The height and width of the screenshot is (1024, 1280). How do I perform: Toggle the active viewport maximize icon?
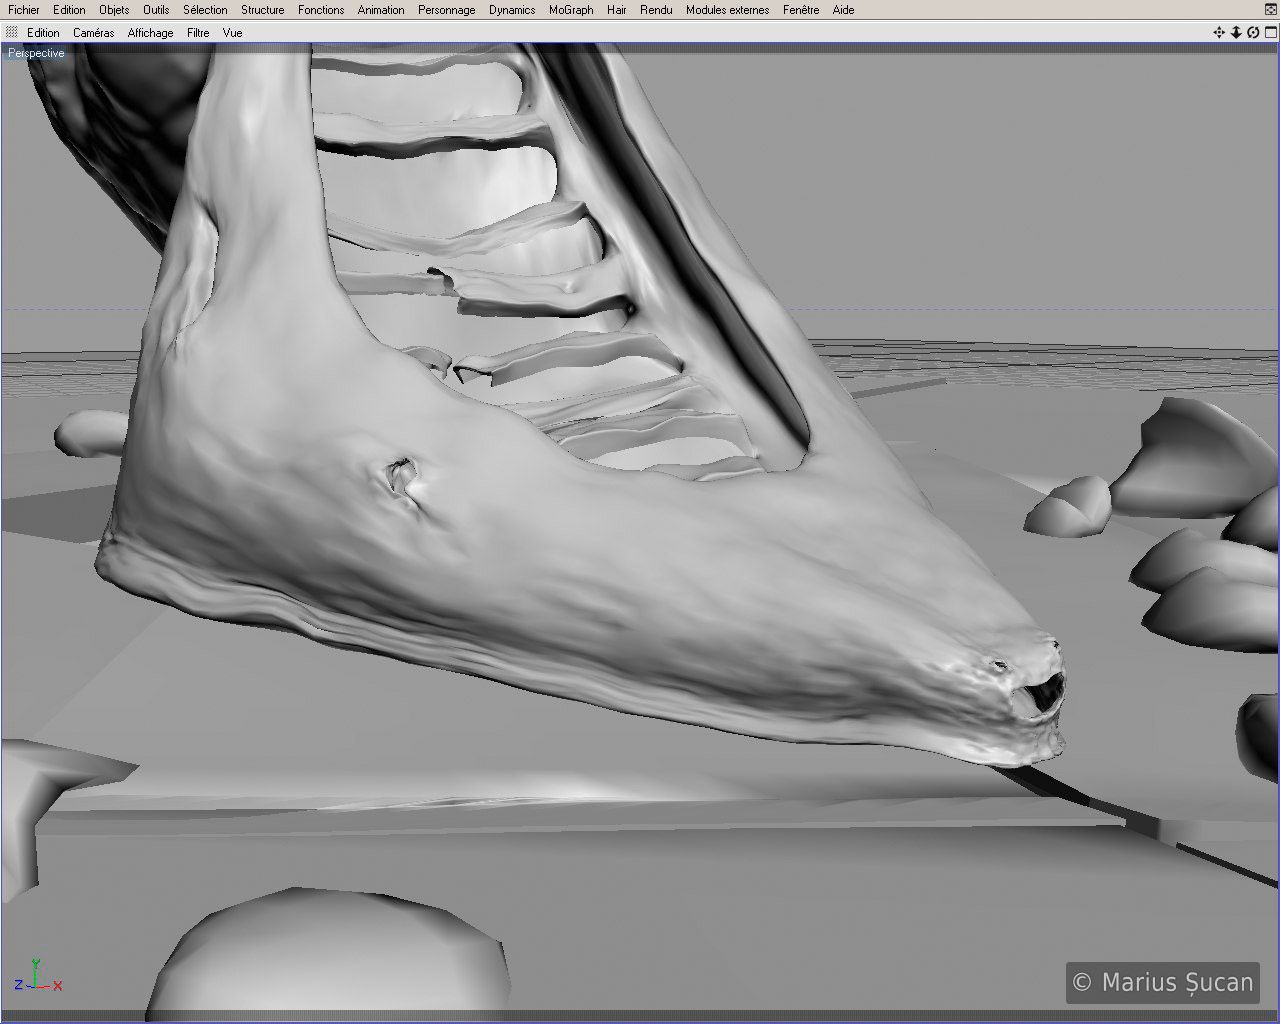pos(1270,33)
